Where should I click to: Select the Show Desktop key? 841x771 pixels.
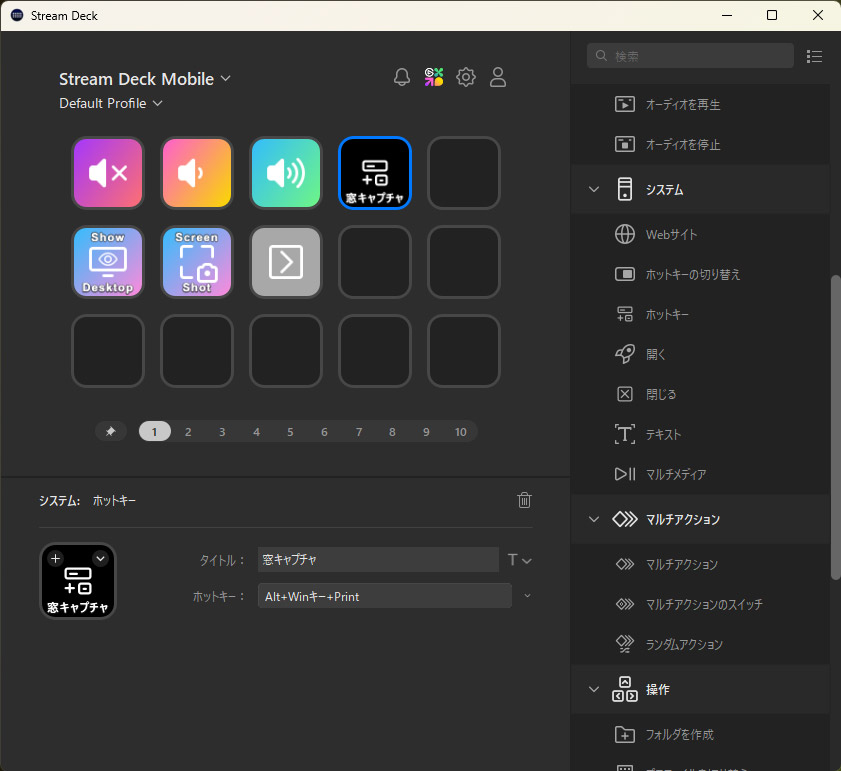coord(108,262)
